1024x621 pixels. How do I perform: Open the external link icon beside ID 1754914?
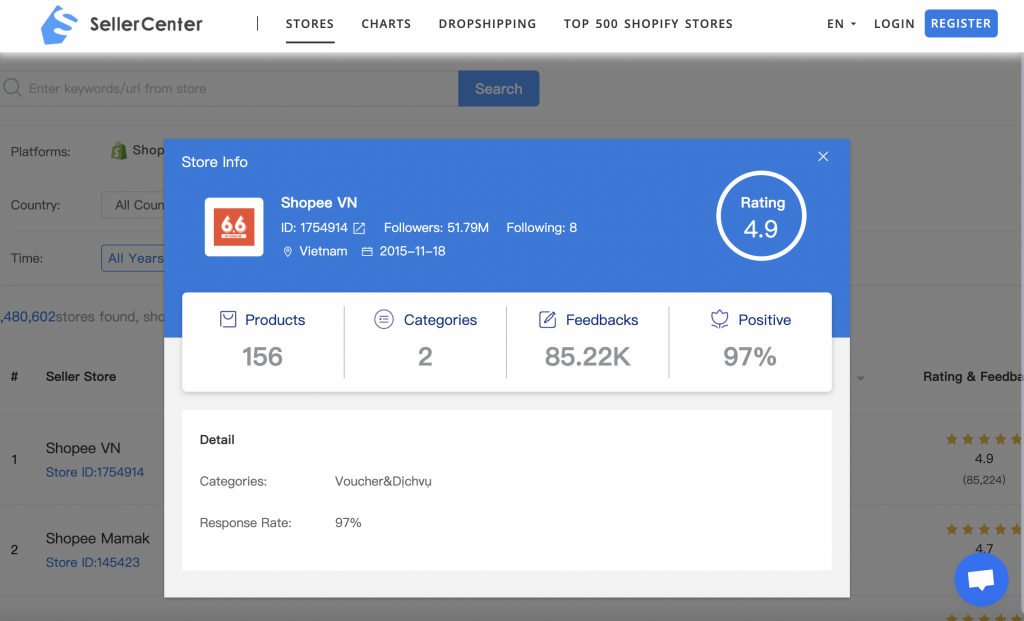click(359, 228)
